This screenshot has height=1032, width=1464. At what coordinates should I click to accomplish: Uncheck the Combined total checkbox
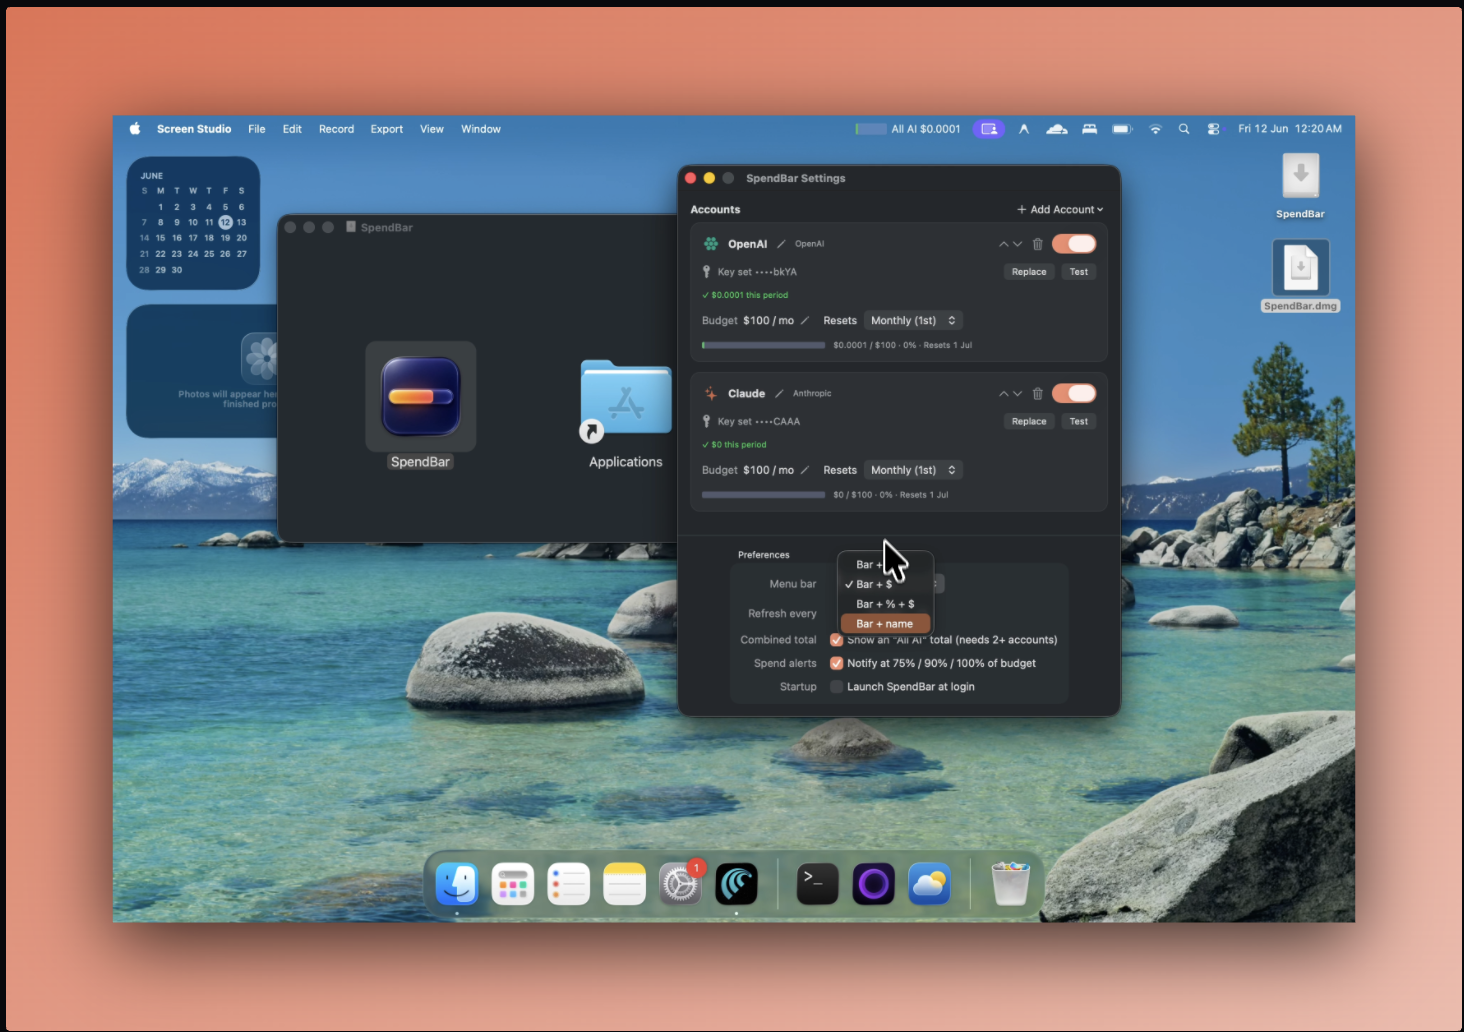click(x=837, y=640)
